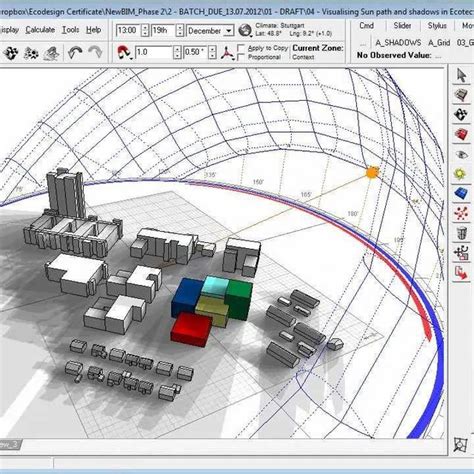
Task: Click the red three-axis origin icon
Action: pos(227,53)
